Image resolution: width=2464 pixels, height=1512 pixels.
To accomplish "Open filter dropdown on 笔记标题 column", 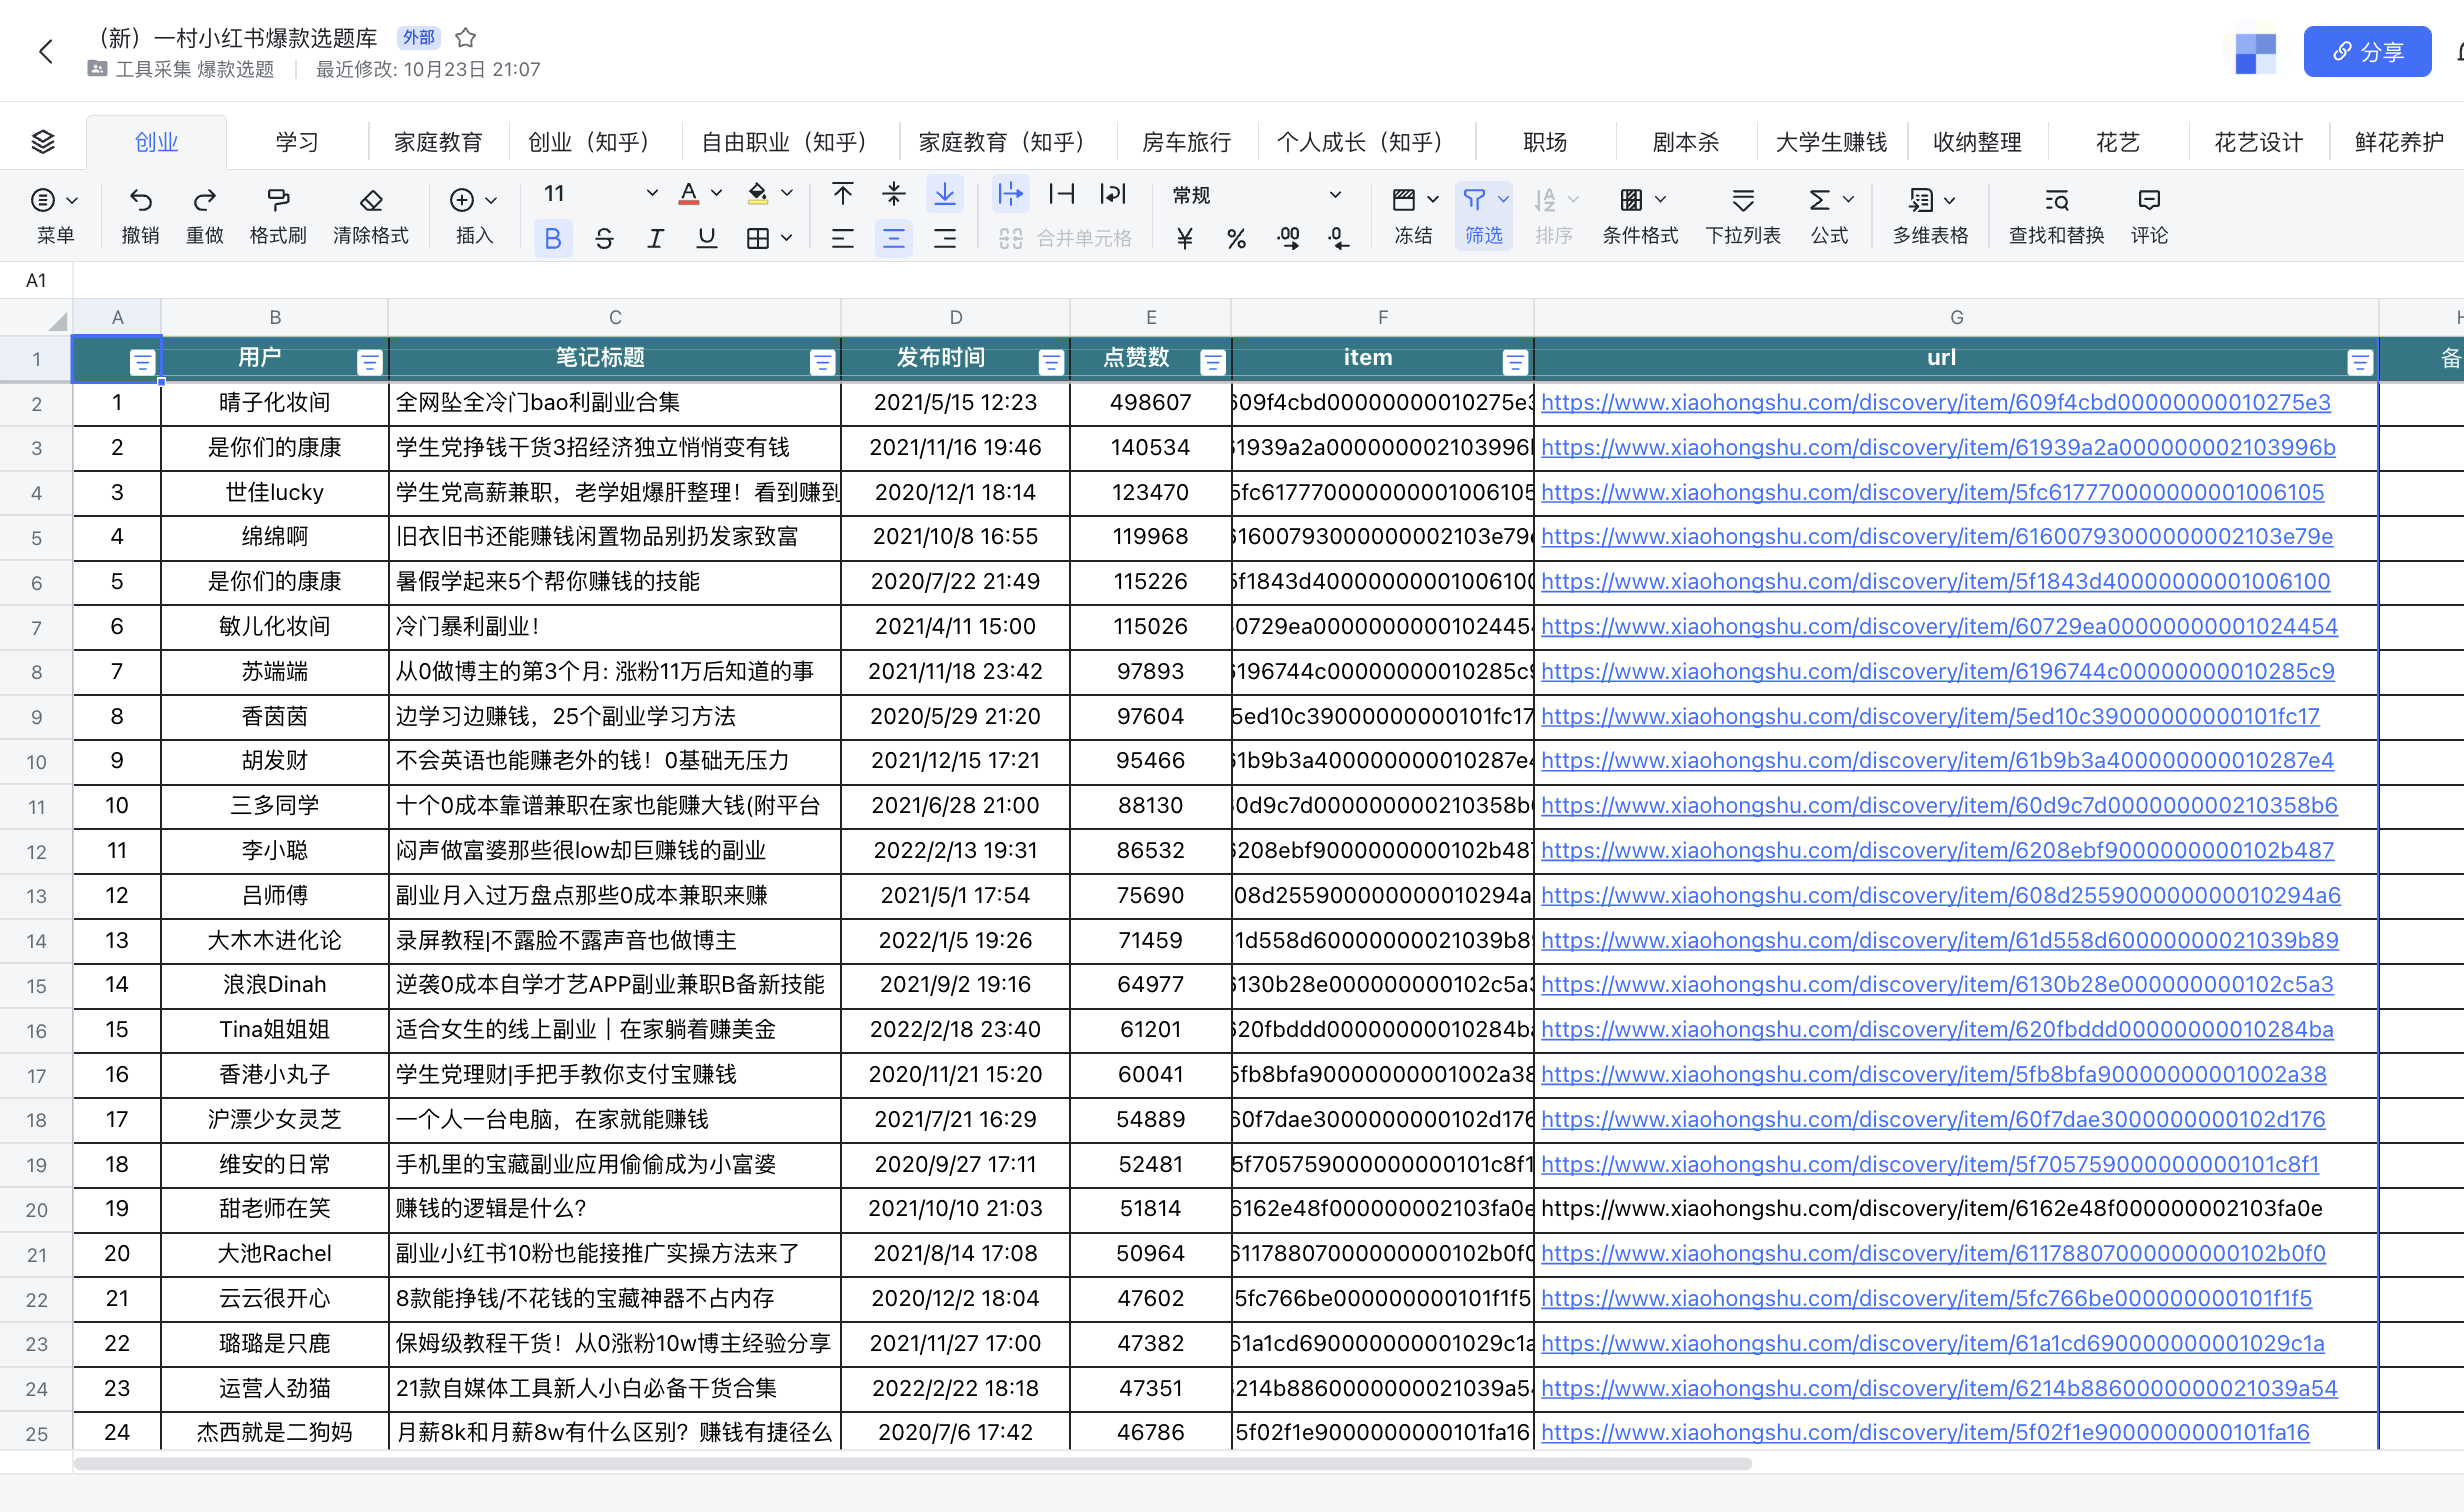I will coord(822,362).
